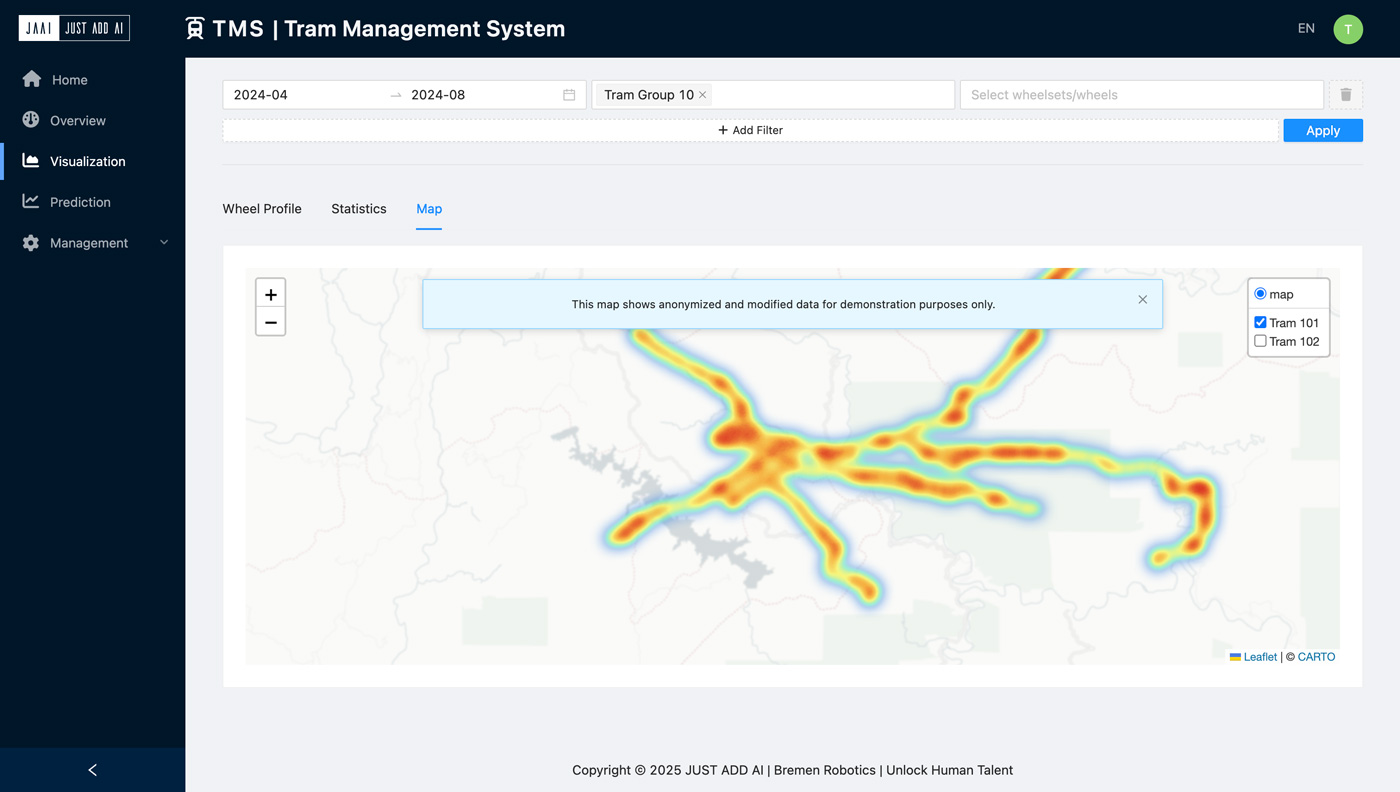Dismiss the demonstration data notice
1400x792 pixels.
click(1143, 300)
